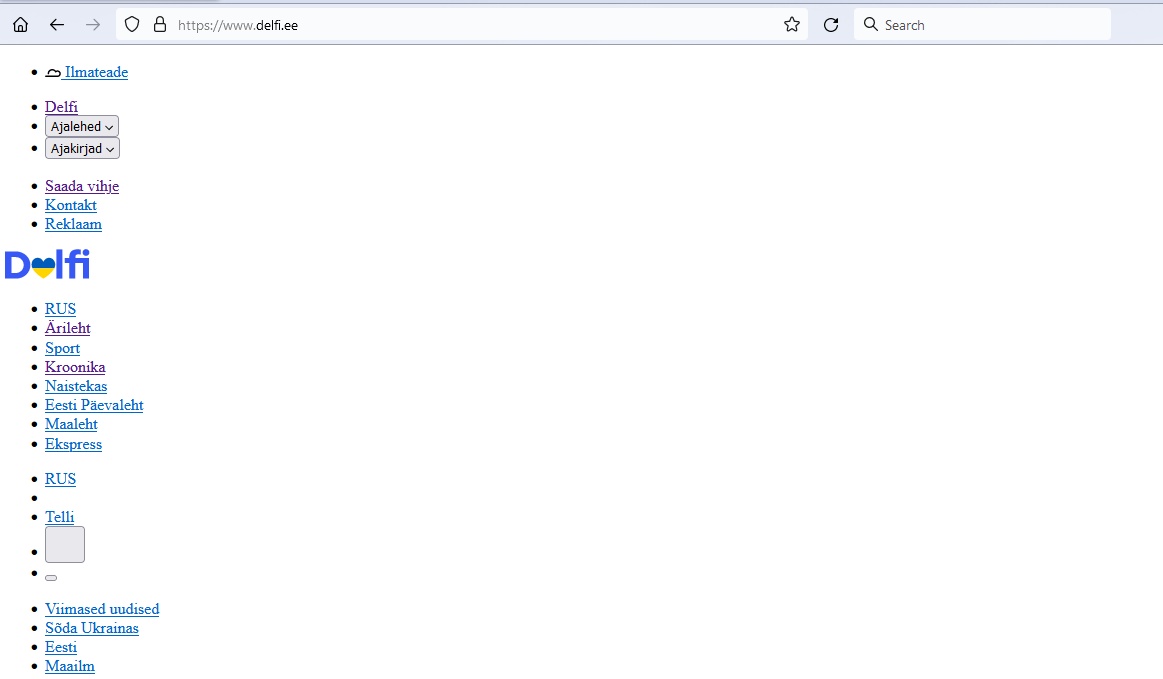Go back using the back arrow

(x=57, y=25)
